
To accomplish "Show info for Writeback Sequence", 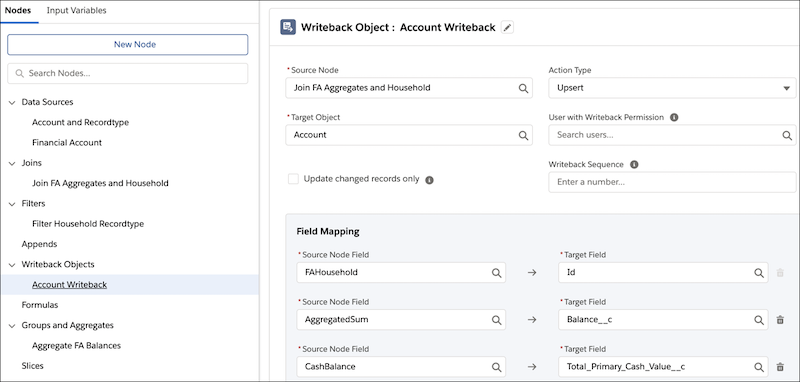I will pyautogui.click(x=634, y=165).
